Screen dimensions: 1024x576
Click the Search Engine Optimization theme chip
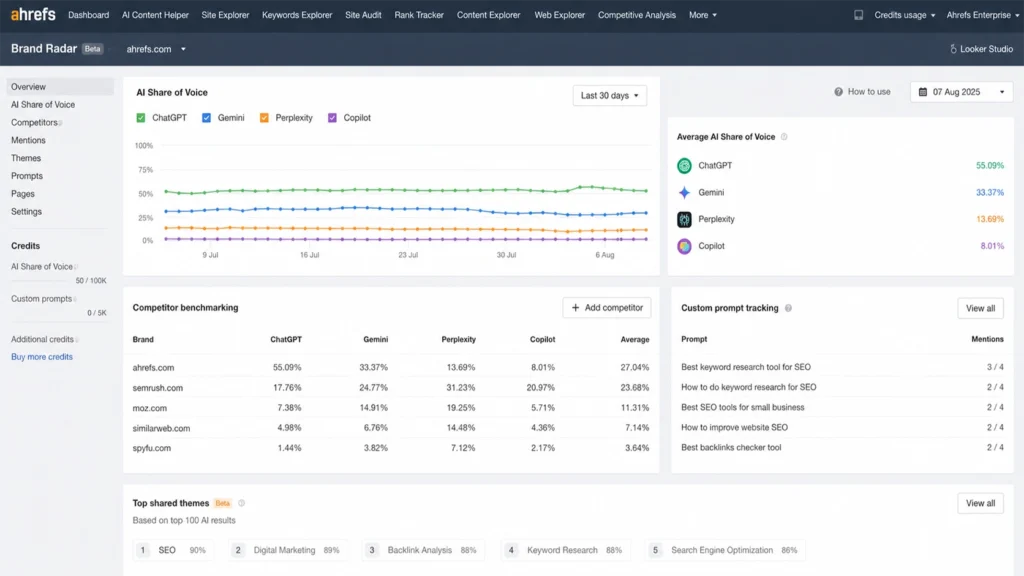tap(726, 550)
